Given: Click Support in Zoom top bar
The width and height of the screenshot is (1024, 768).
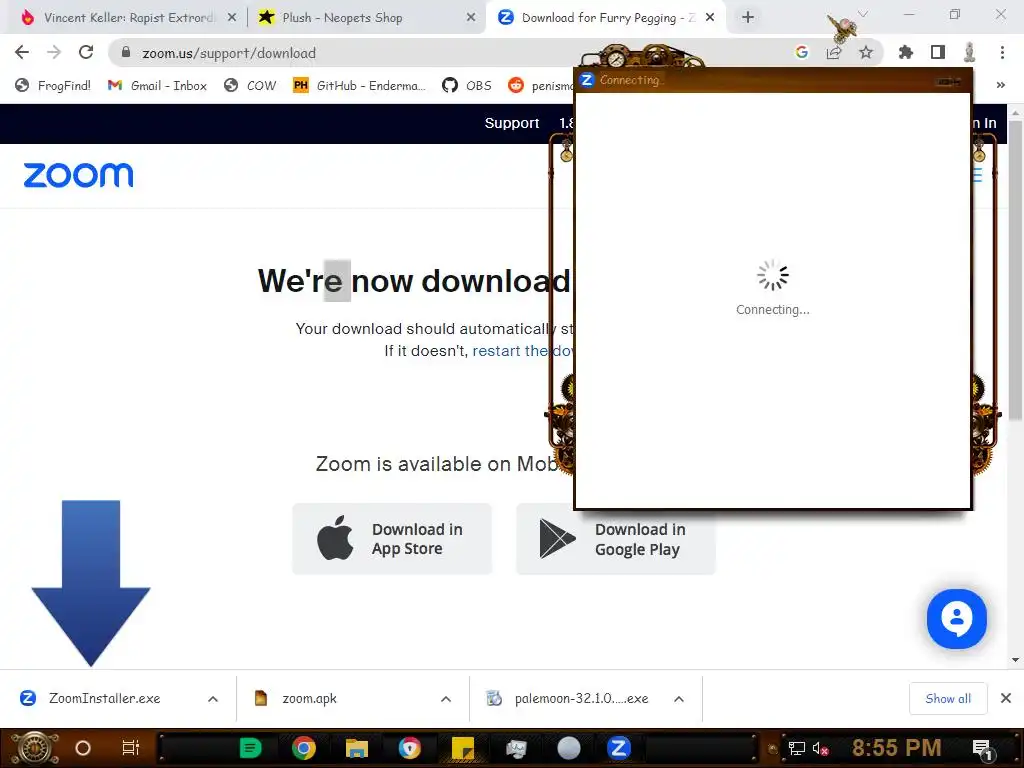Looking at the screenshot, I should (511, 123).
